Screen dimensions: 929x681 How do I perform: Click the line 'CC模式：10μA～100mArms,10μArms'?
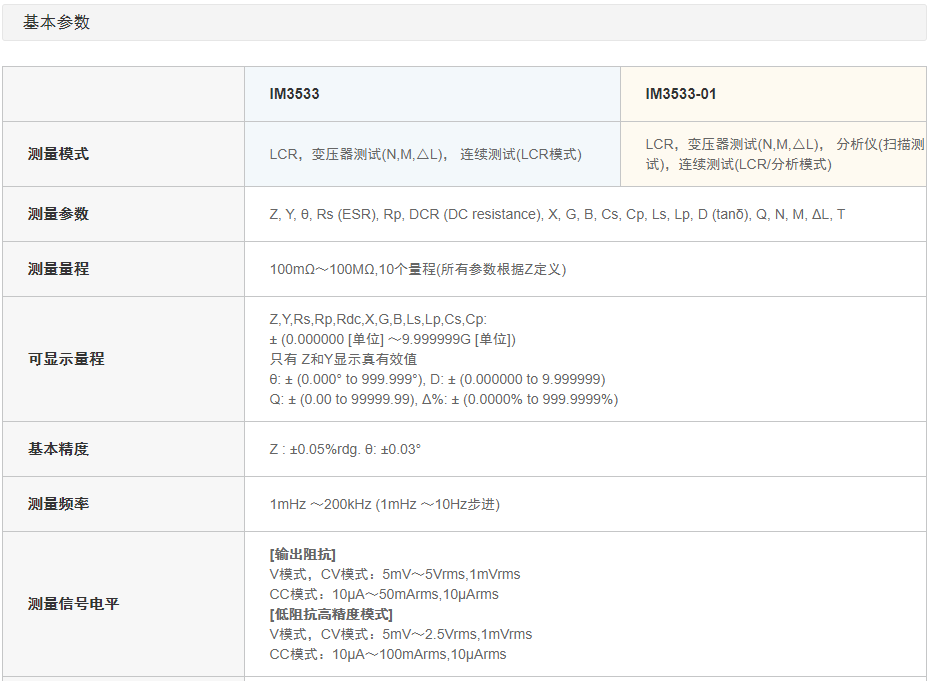(387, 654)
